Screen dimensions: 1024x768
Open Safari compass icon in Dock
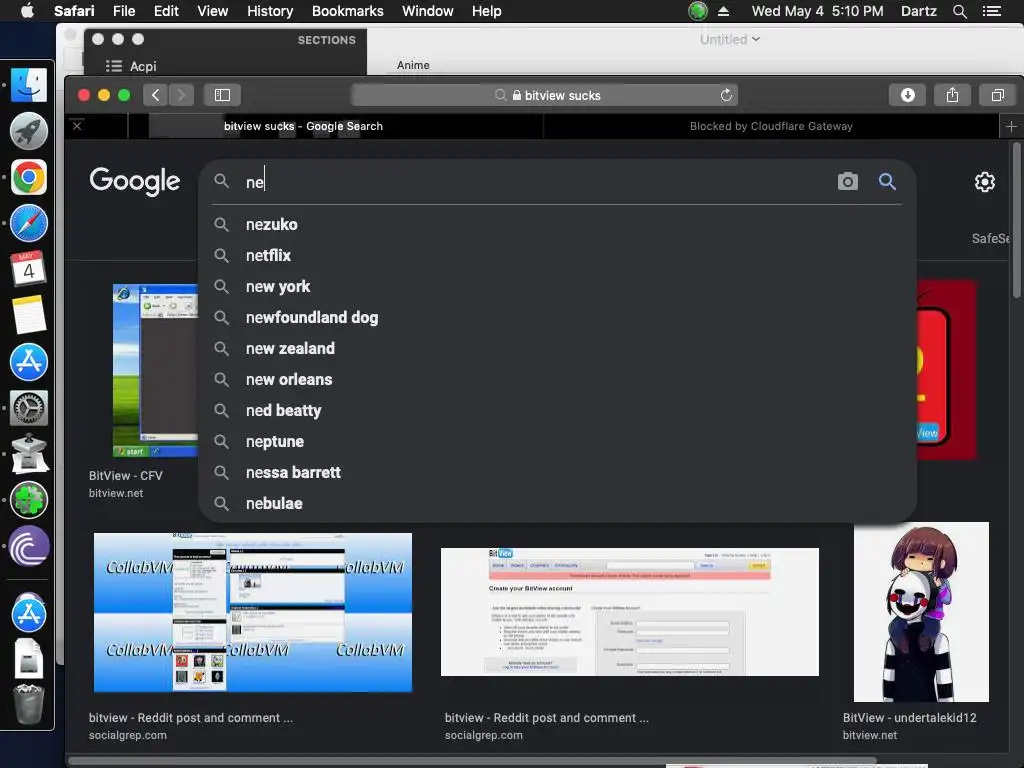(x=29, y=223)
